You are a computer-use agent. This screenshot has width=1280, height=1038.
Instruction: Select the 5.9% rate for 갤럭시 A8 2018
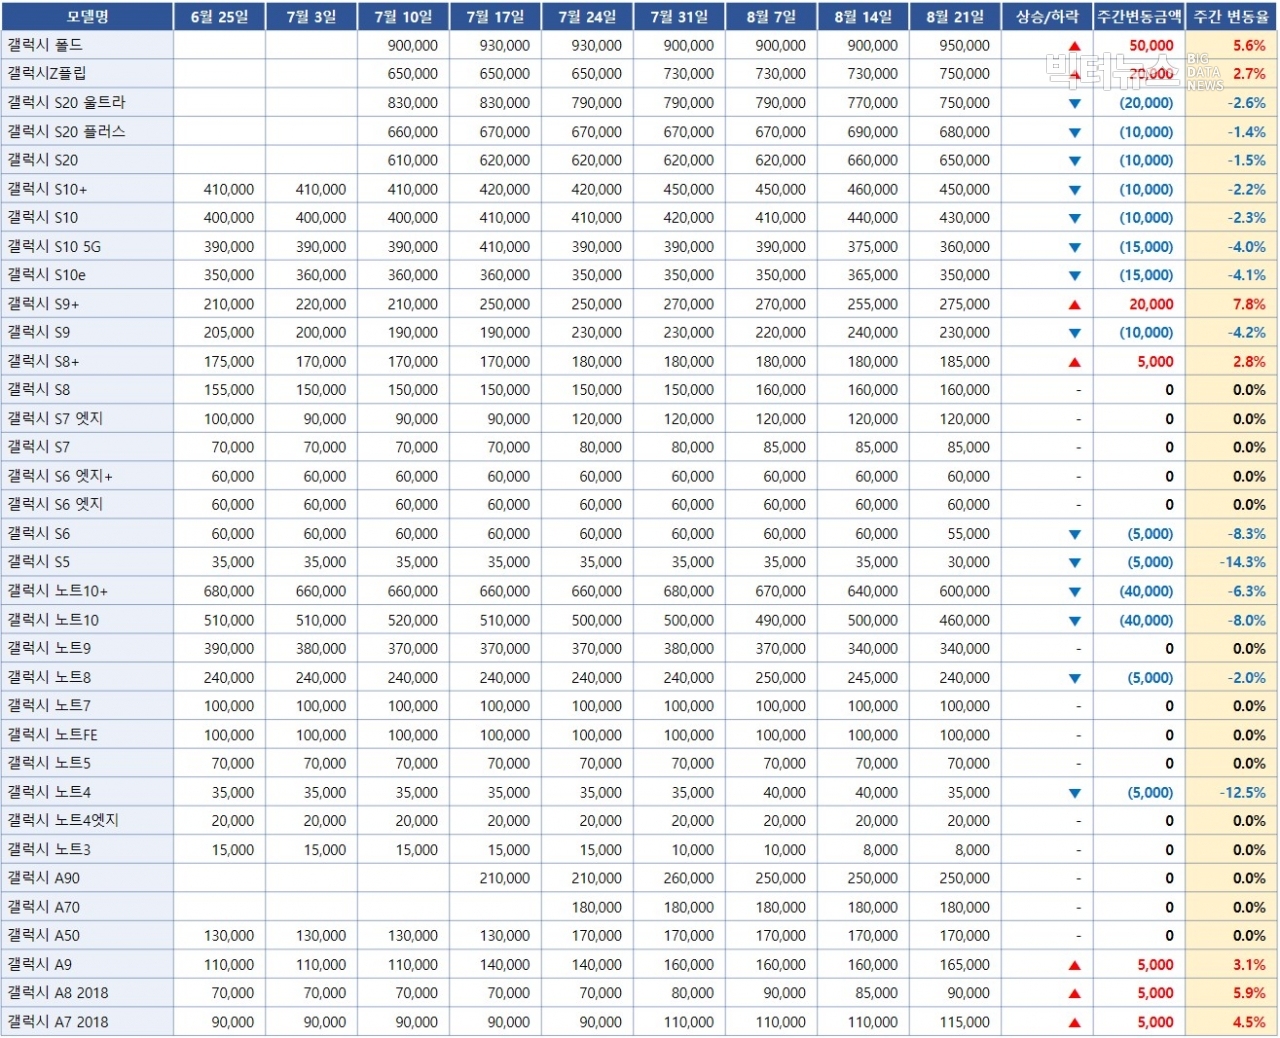[1249, 994]
